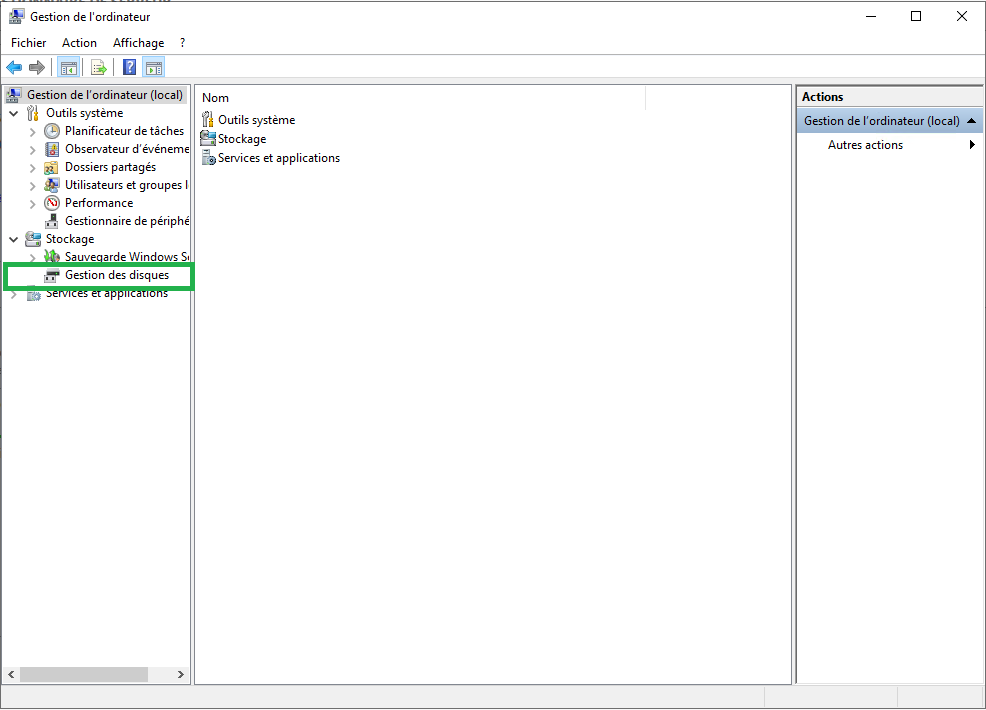986x710 pixels.
Task: Click Autres actions in Actions pane
Action: pos(865,145)
